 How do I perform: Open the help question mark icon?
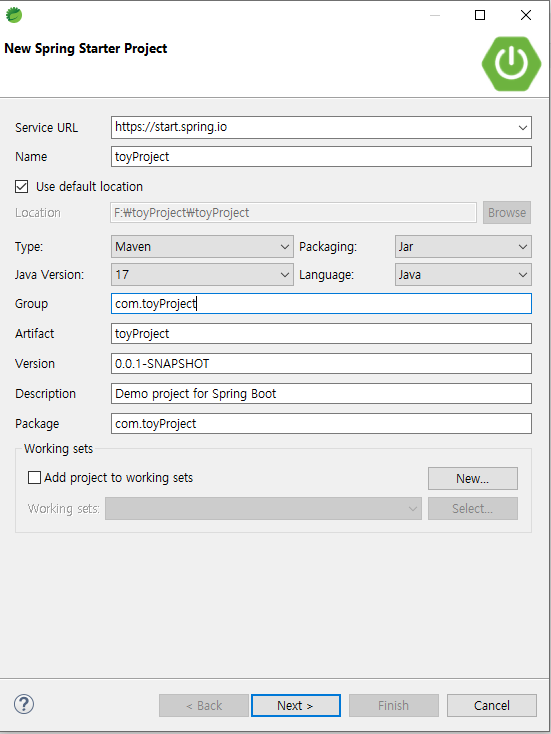24,704
